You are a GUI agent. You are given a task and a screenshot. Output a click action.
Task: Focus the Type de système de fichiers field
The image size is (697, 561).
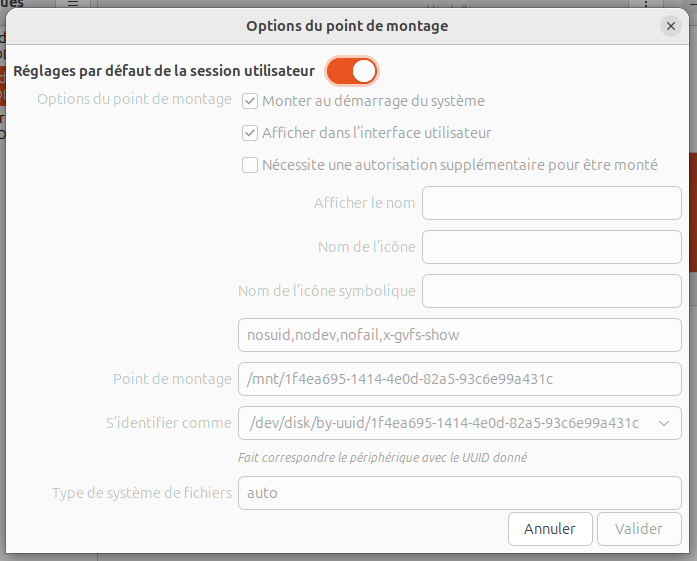[459, 493]
